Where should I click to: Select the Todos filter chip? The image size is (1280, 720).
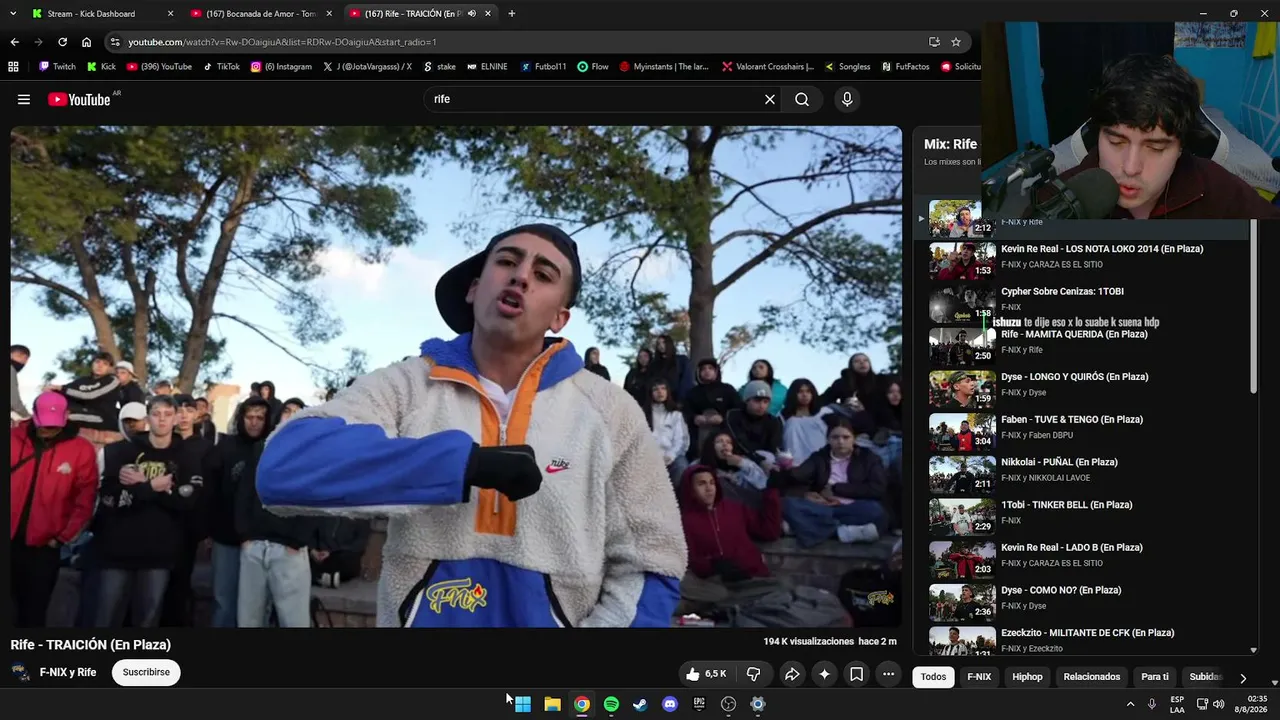(x=933, y=677)
